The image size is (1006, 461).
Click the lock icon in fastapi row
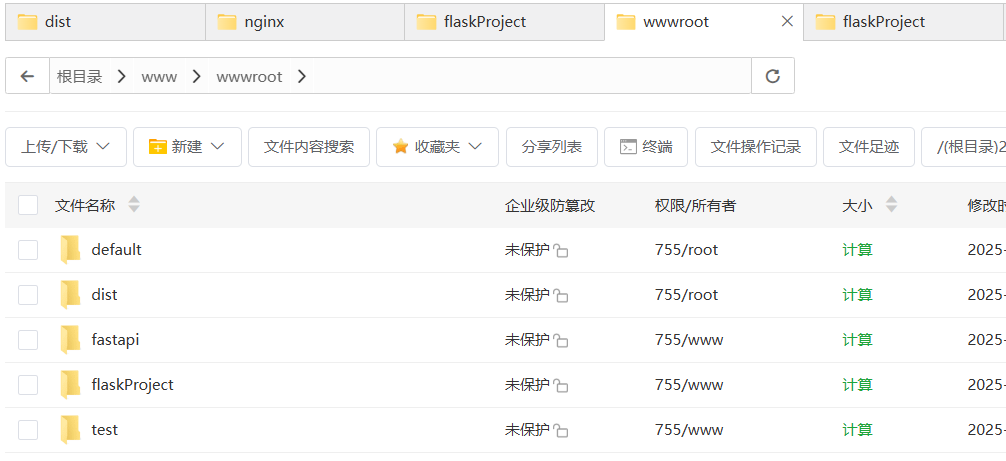pyautogui.click(x=561, y=340)
